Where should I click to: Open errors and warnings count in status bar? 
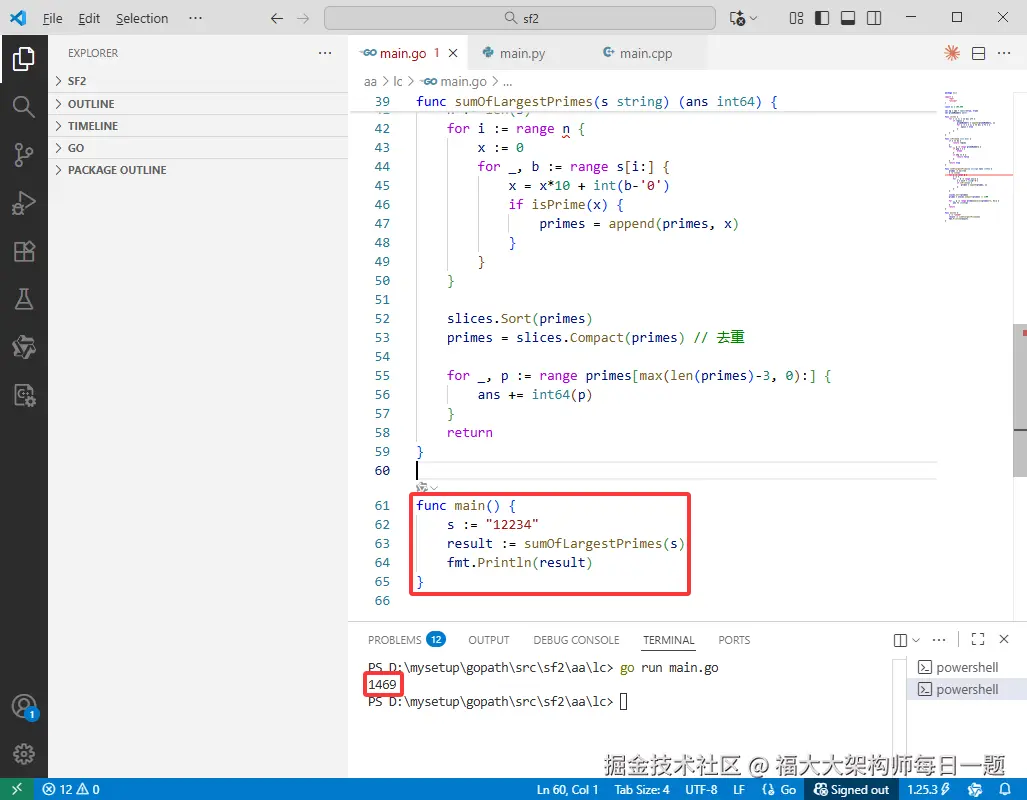point(71,790)
